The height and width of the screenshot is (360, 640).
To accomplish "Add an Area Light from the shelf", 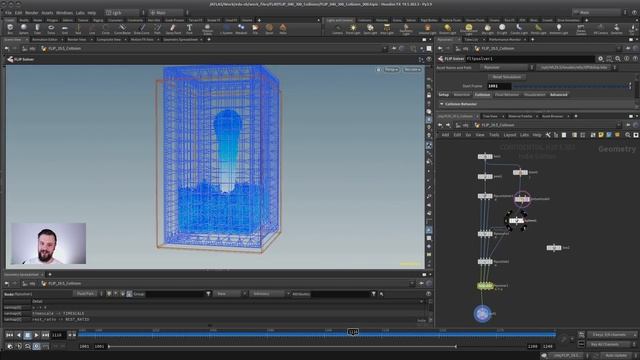I will (387, 29).
